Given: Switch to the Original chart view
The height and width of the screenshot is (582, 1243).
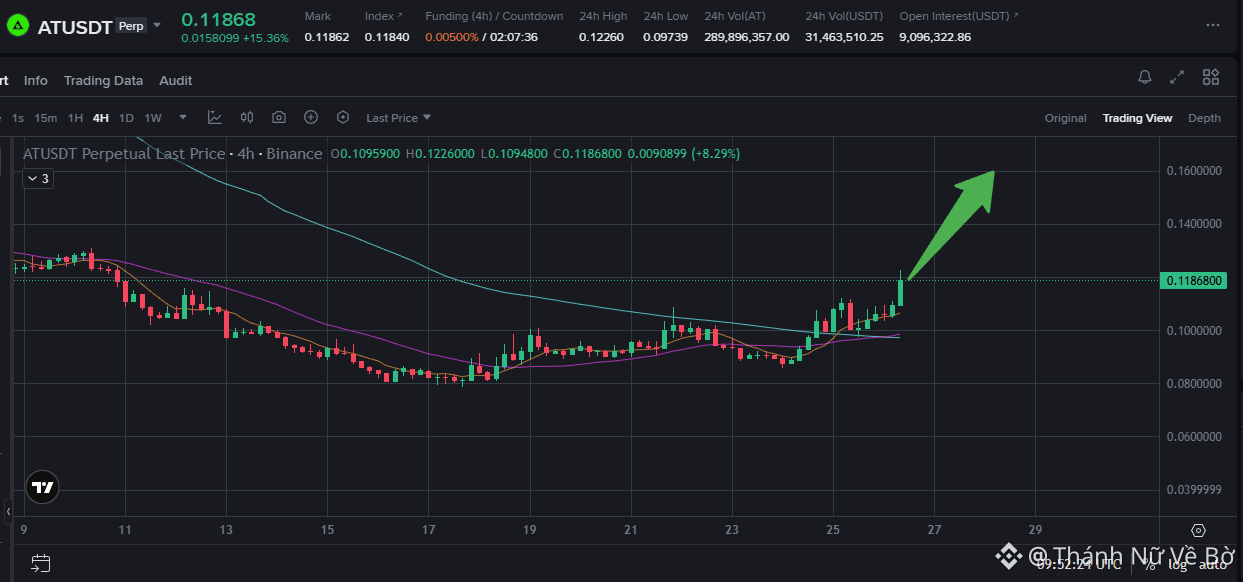Looking at the screenshot, I should pos(1066,118).
